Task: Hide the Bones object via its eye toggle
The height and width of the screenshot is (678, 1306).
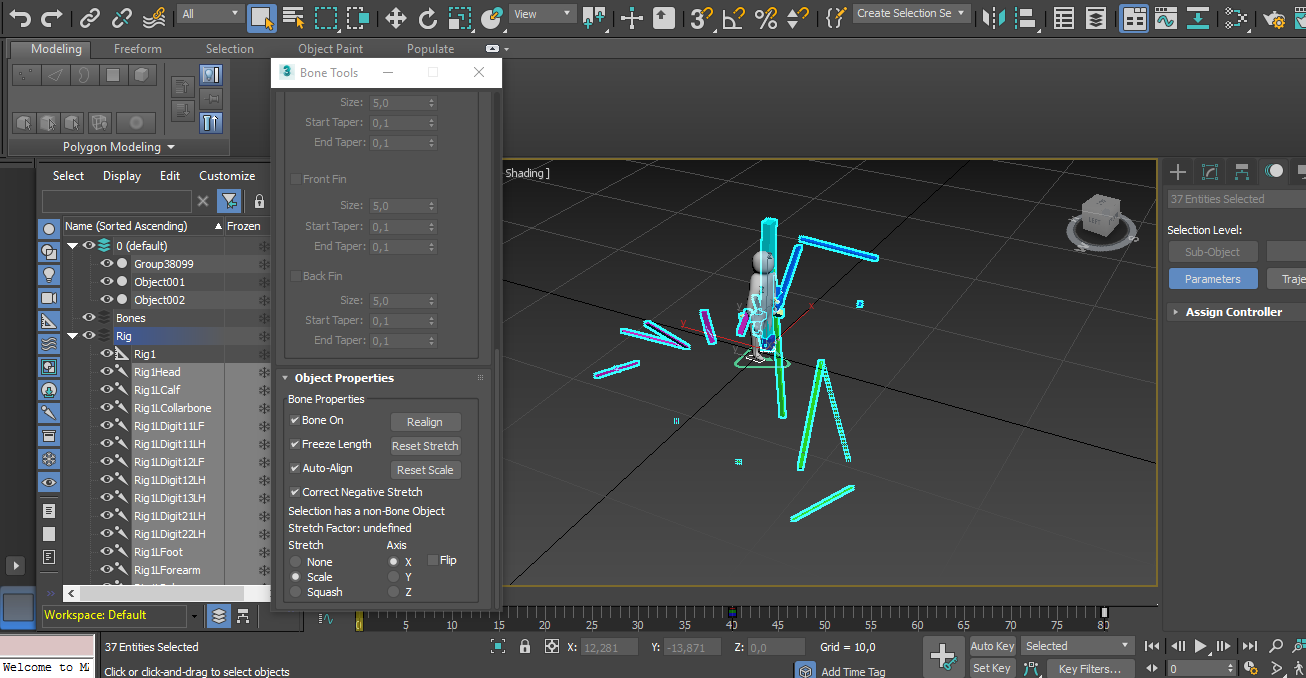Action: coord(88,318)
